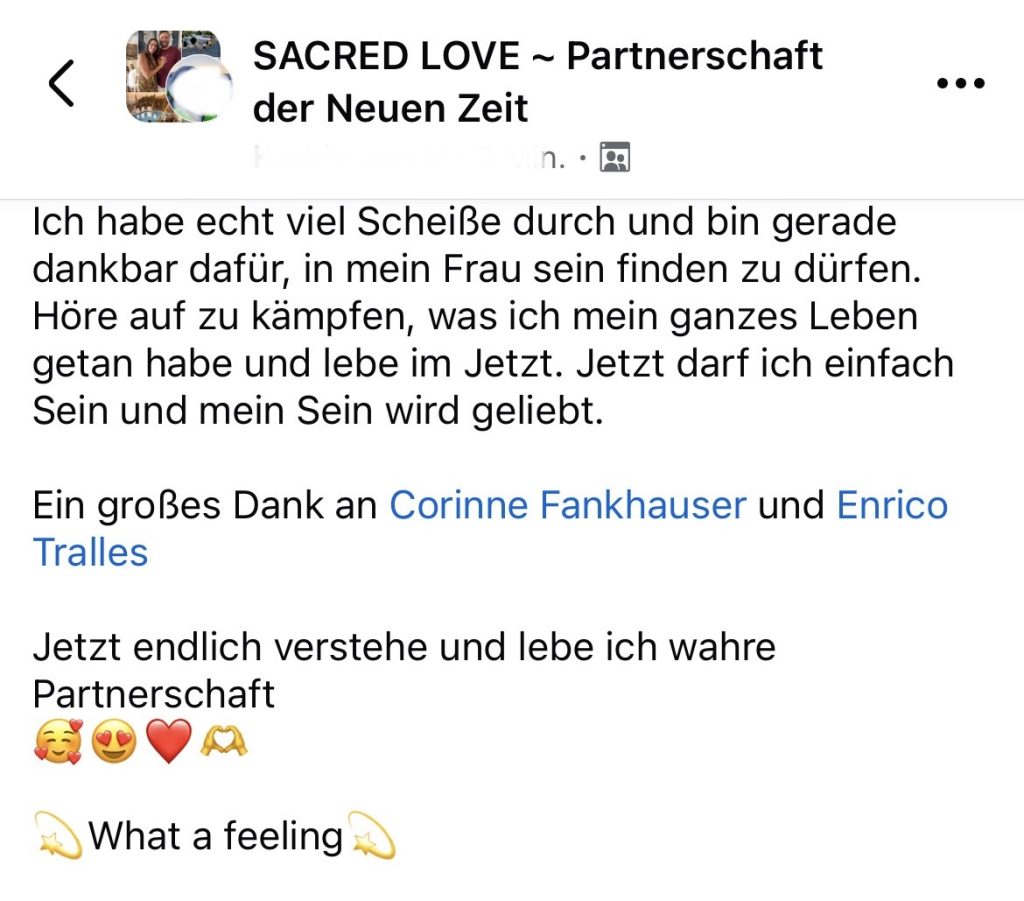Tap the heart hands emoji
The image size is (1024, 901).
[x=223, y=742]
